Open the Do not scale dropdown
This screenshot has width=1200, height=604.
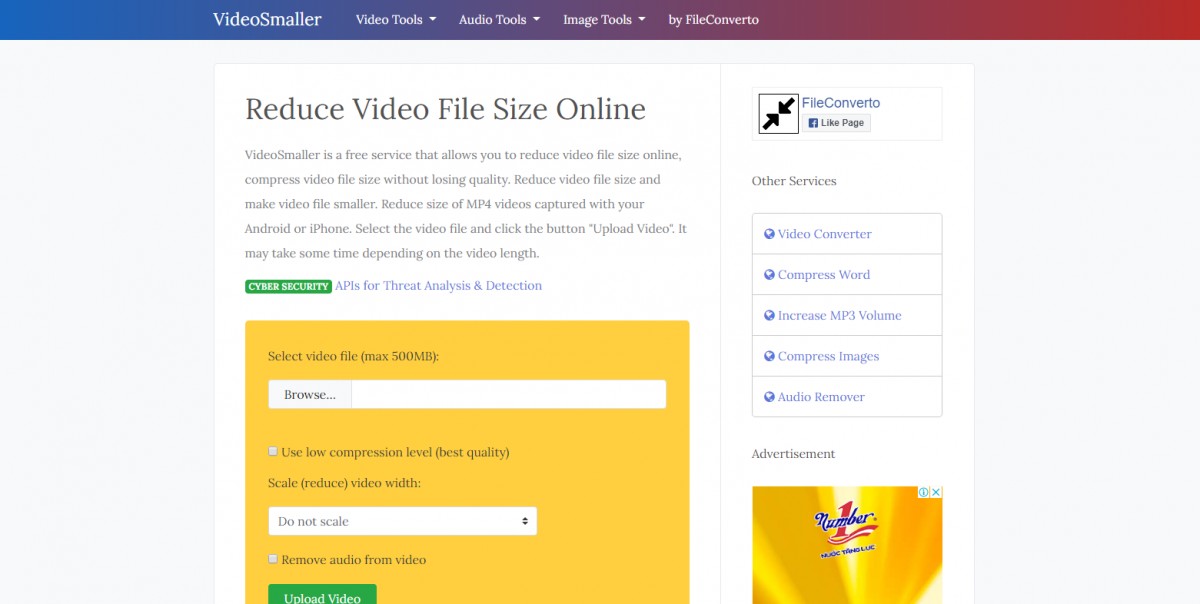coord(402,521)
